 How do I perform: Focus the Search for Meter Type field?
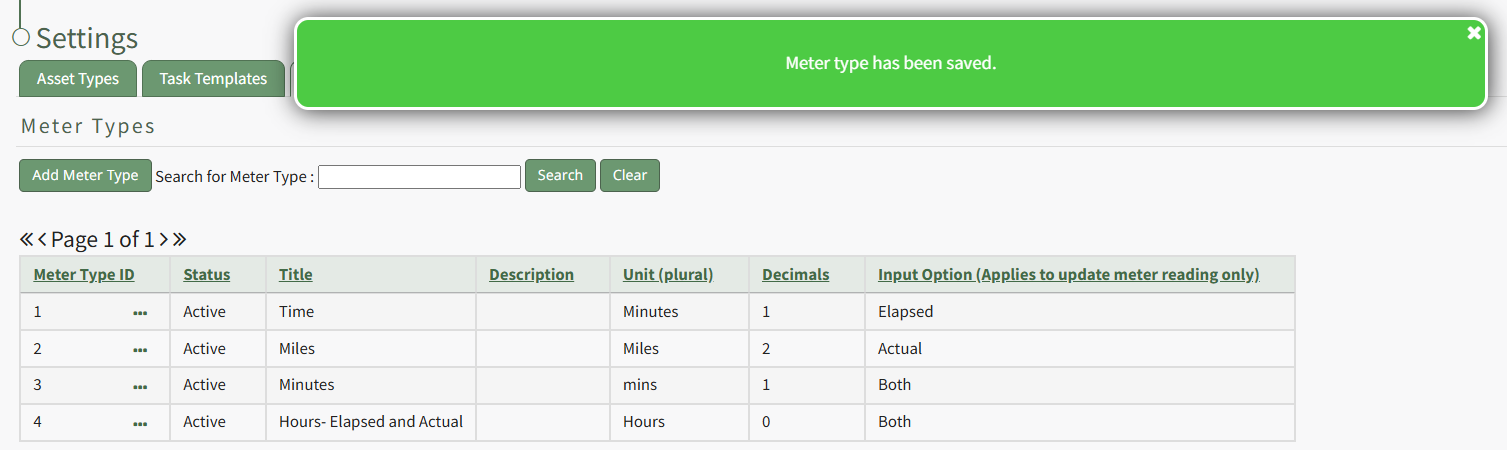(419, 177)
